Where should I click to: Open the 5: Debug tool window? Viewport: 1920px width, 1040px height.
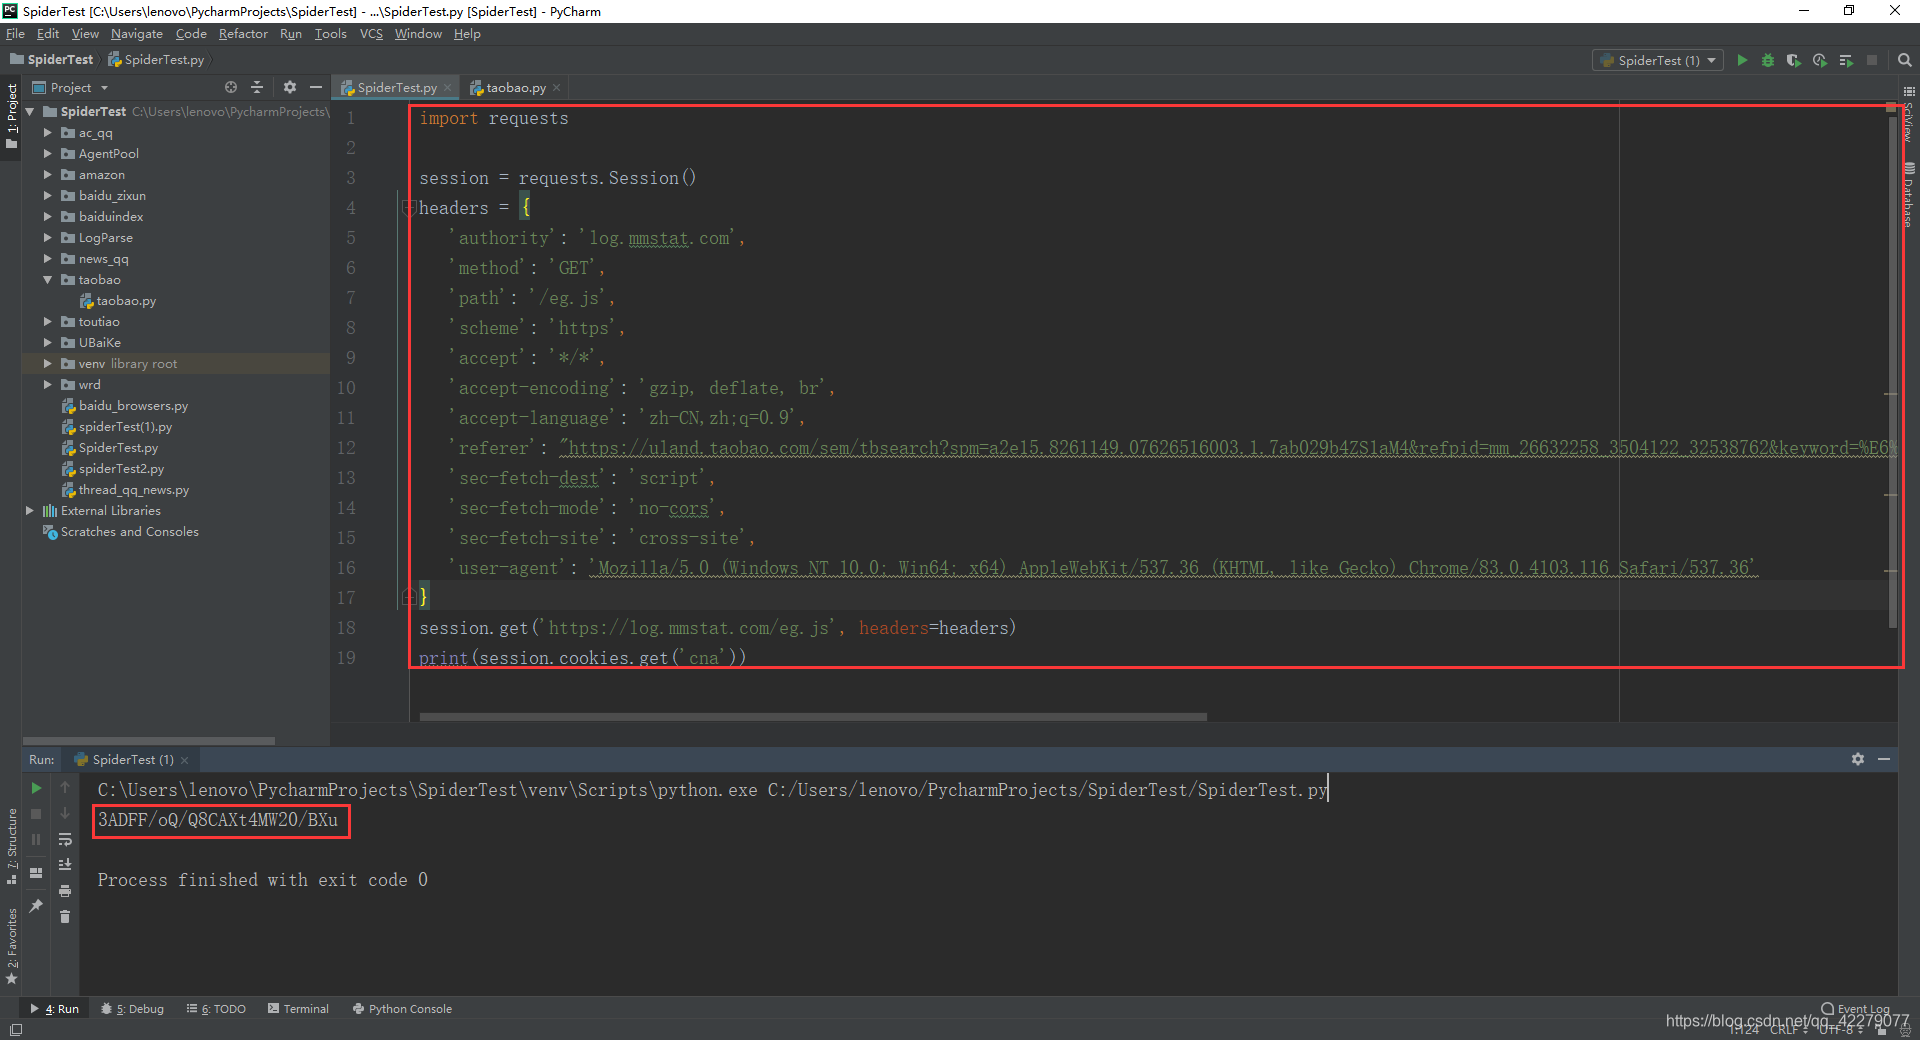click(132, 1009)
